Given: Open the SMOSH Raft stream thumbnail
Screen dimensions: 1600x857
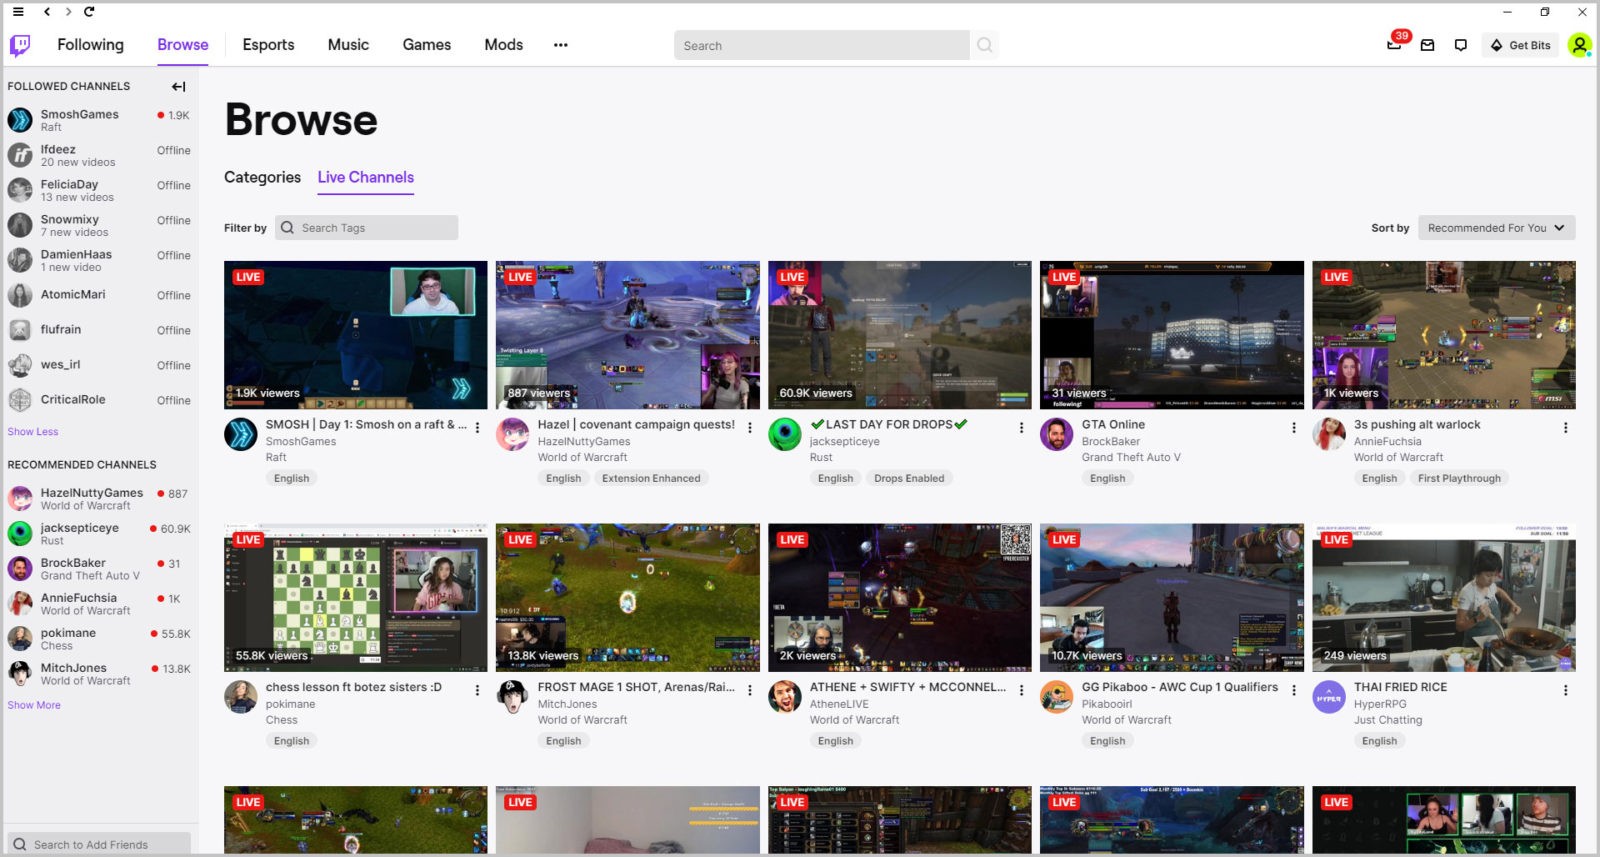Looking at the screenshot, I should 356,335.
